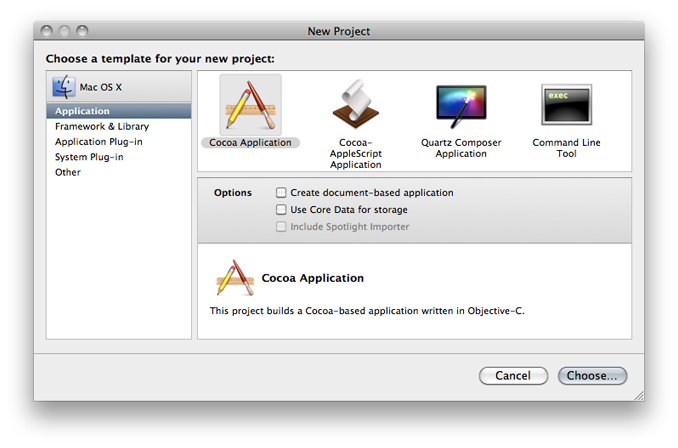Select Application category in sidebar

pos(83,111)
